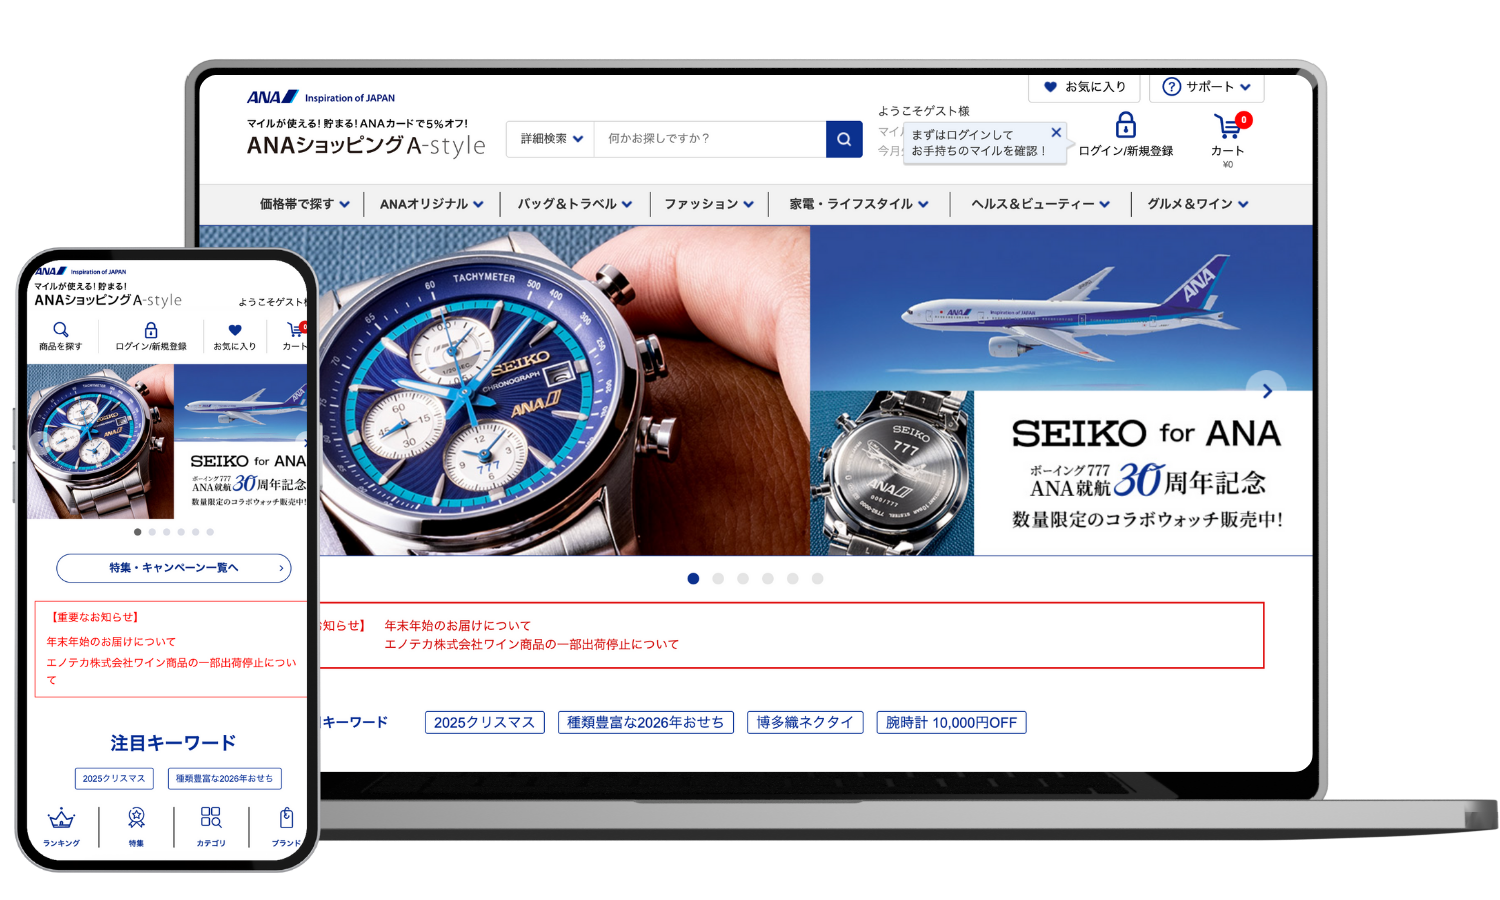Open the ファッション navigation menu

coord(709,204)
